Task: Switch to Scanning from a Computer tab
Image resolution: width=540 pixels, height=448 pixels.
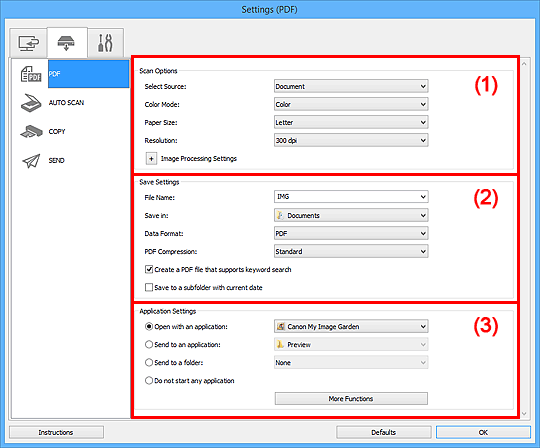Action: (28, 43)
